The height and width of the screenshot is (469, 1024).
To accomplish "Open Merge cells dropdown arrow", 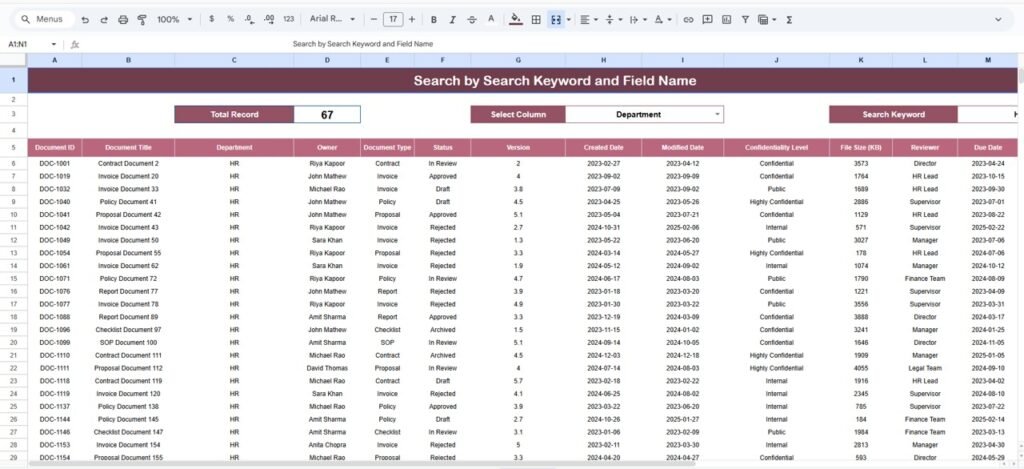I will [x=568, y=20].
